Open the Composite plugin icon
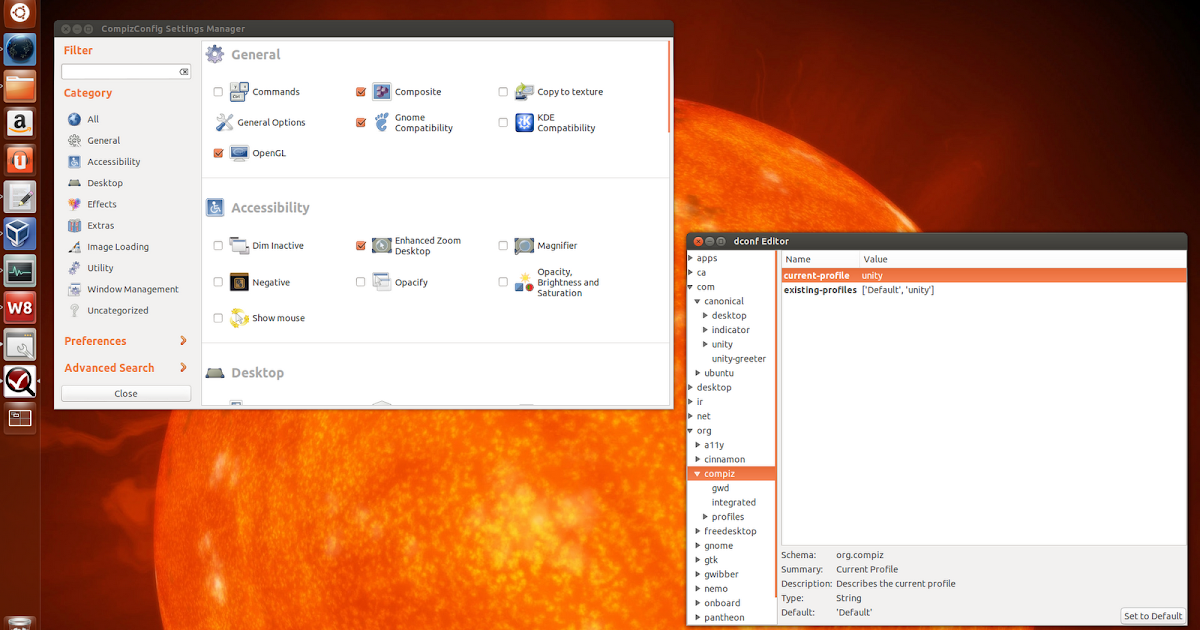Image resolution: width=1200 pixels, height=630 pixels. [381, 92]
